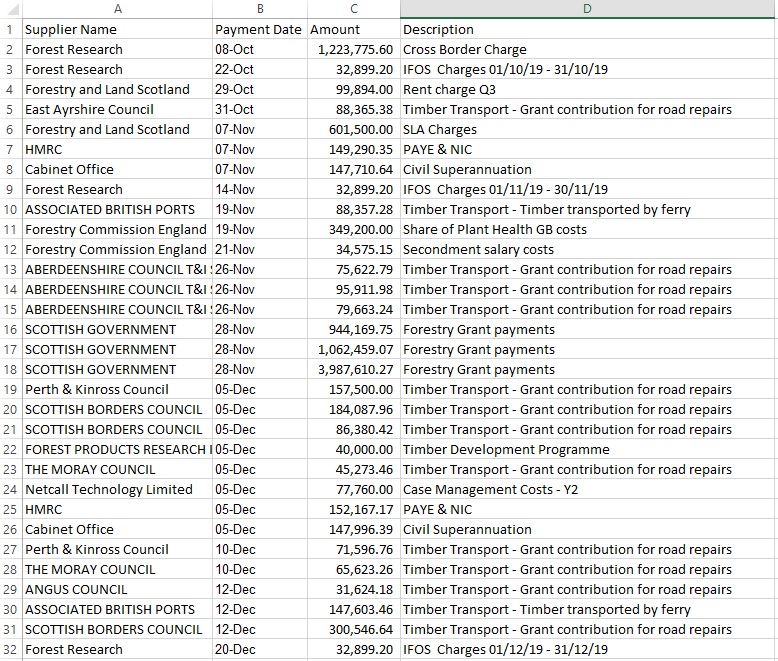
Task: Select the row 16 header
Action: (x=10, y=329)
